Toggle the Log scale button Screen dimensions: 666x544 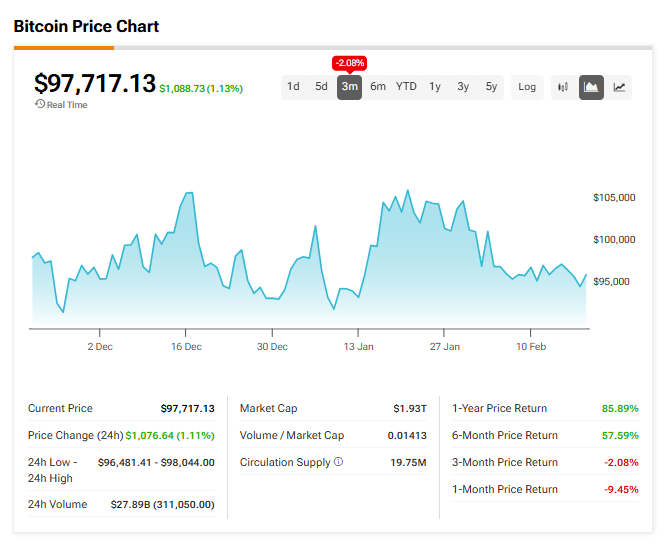[x=527, y=87]
